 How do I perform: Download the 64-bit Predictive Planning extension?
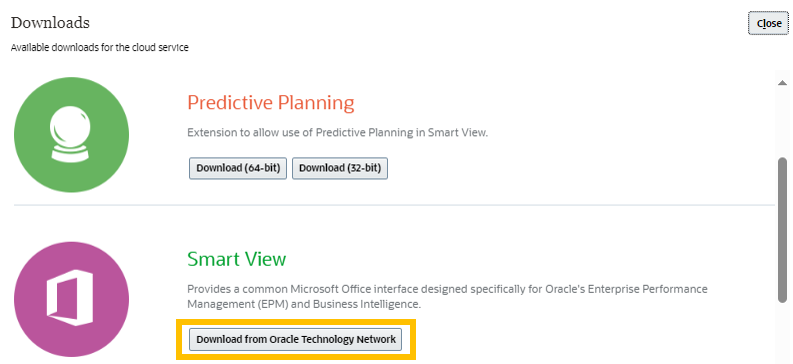(238, 168)
